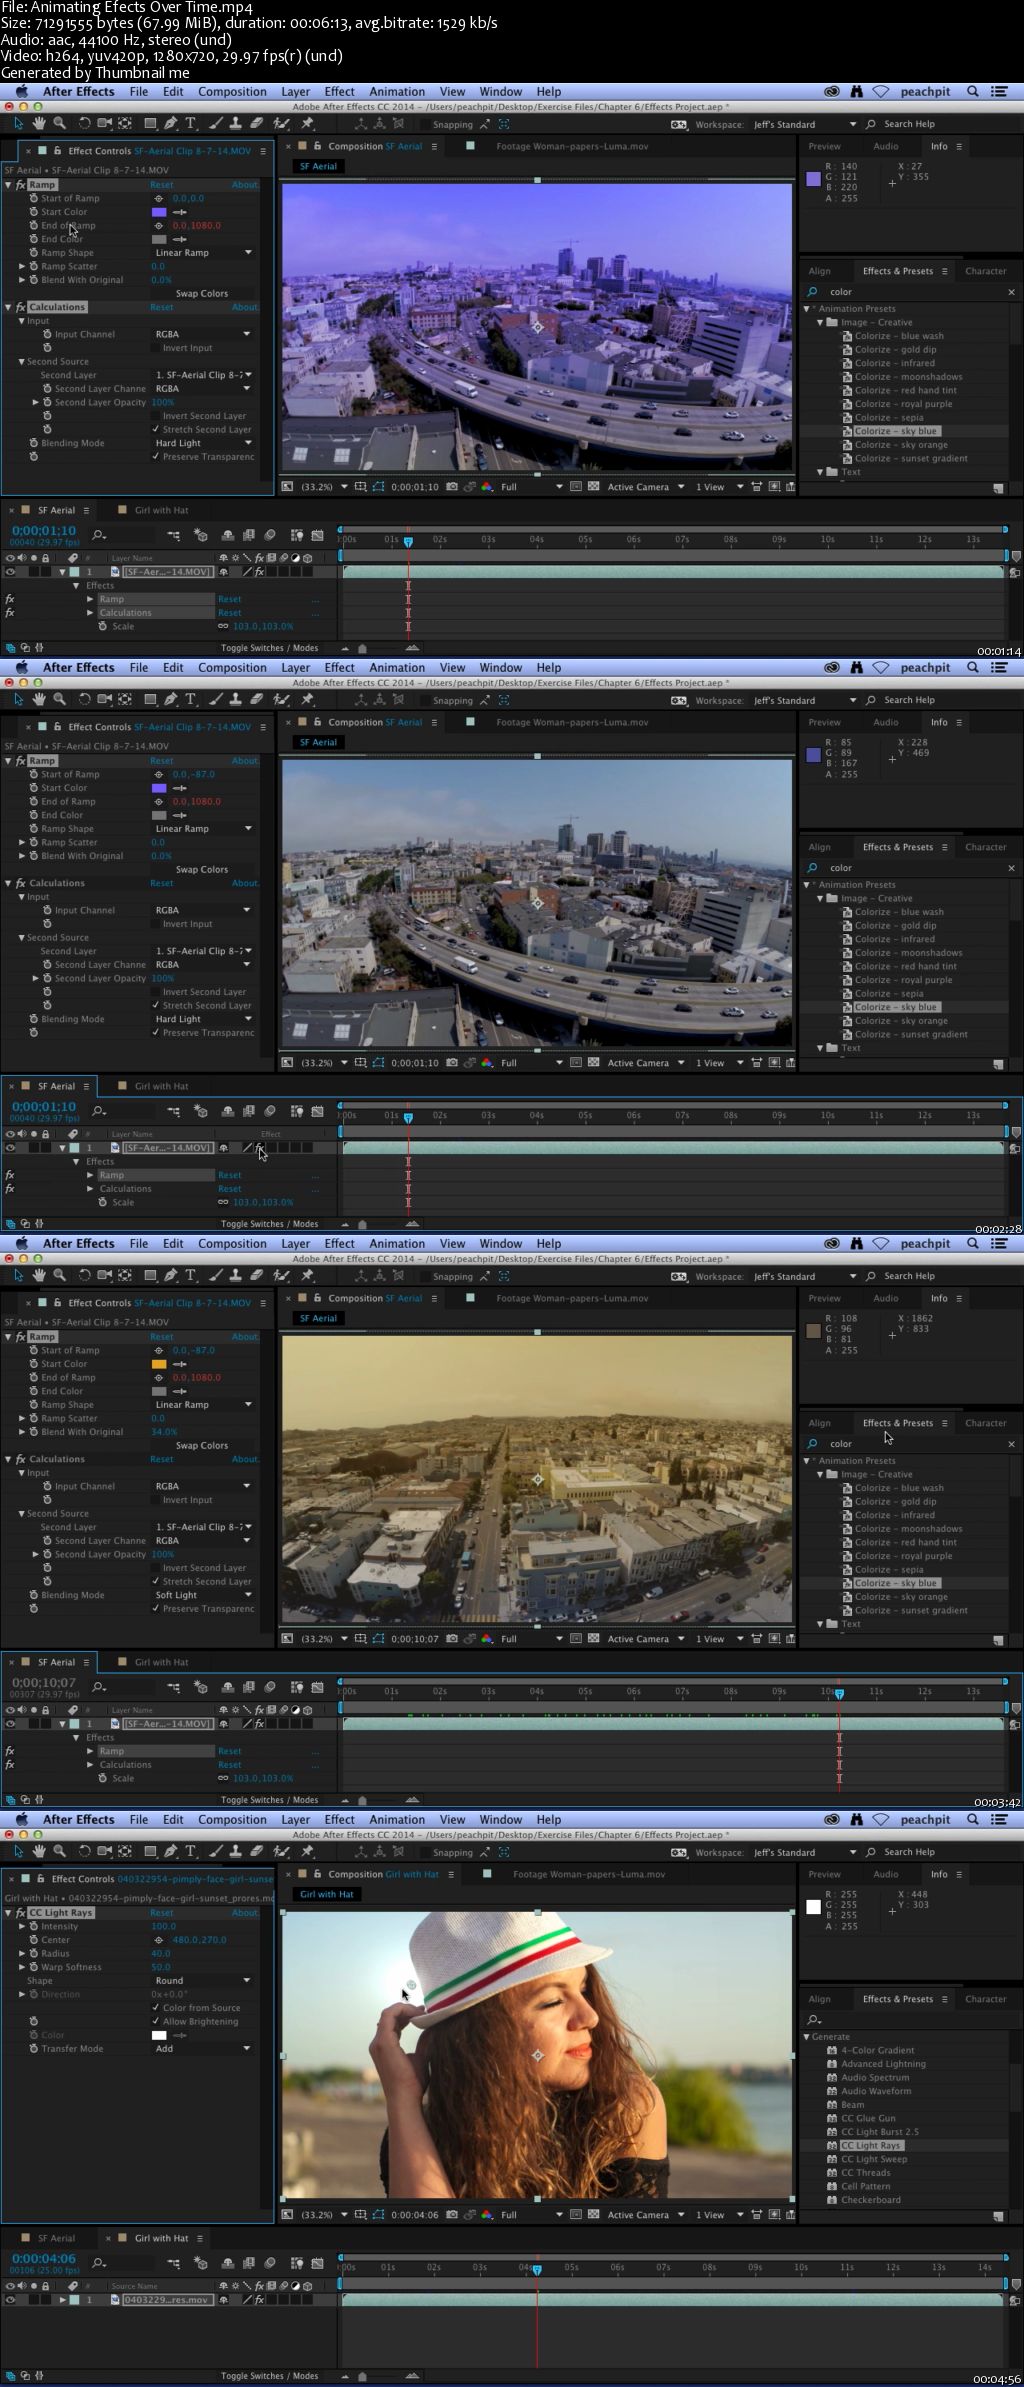Image resolution: width=1024 pixels, height=2387 pixels.
Task: Pick the Pen tool in 00:04:56 frame toolbar
Action: 171,1852
